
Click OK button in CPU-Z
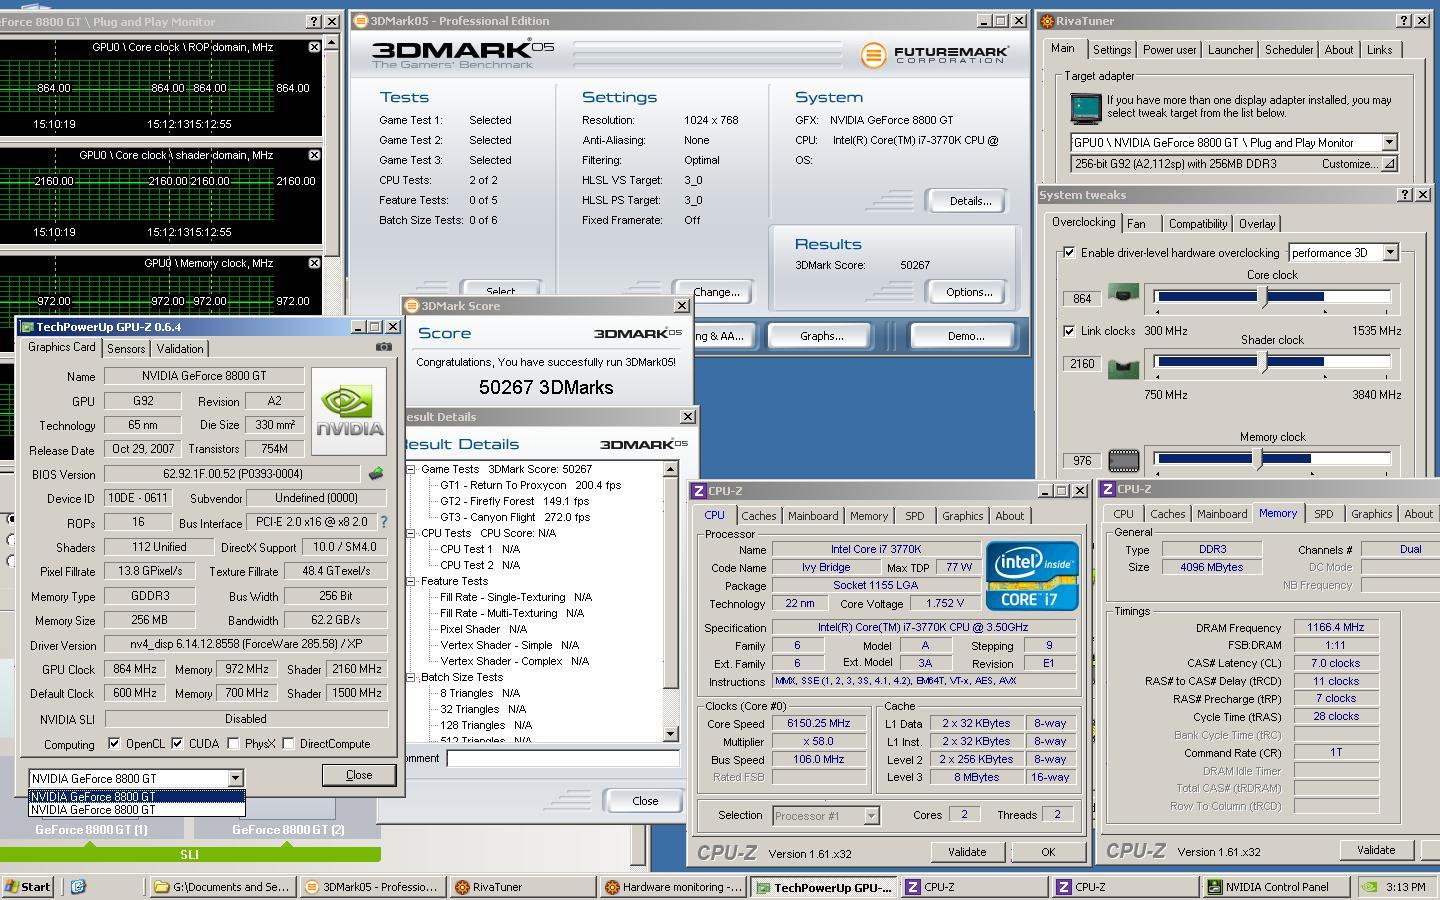(x=1048, y=852)
